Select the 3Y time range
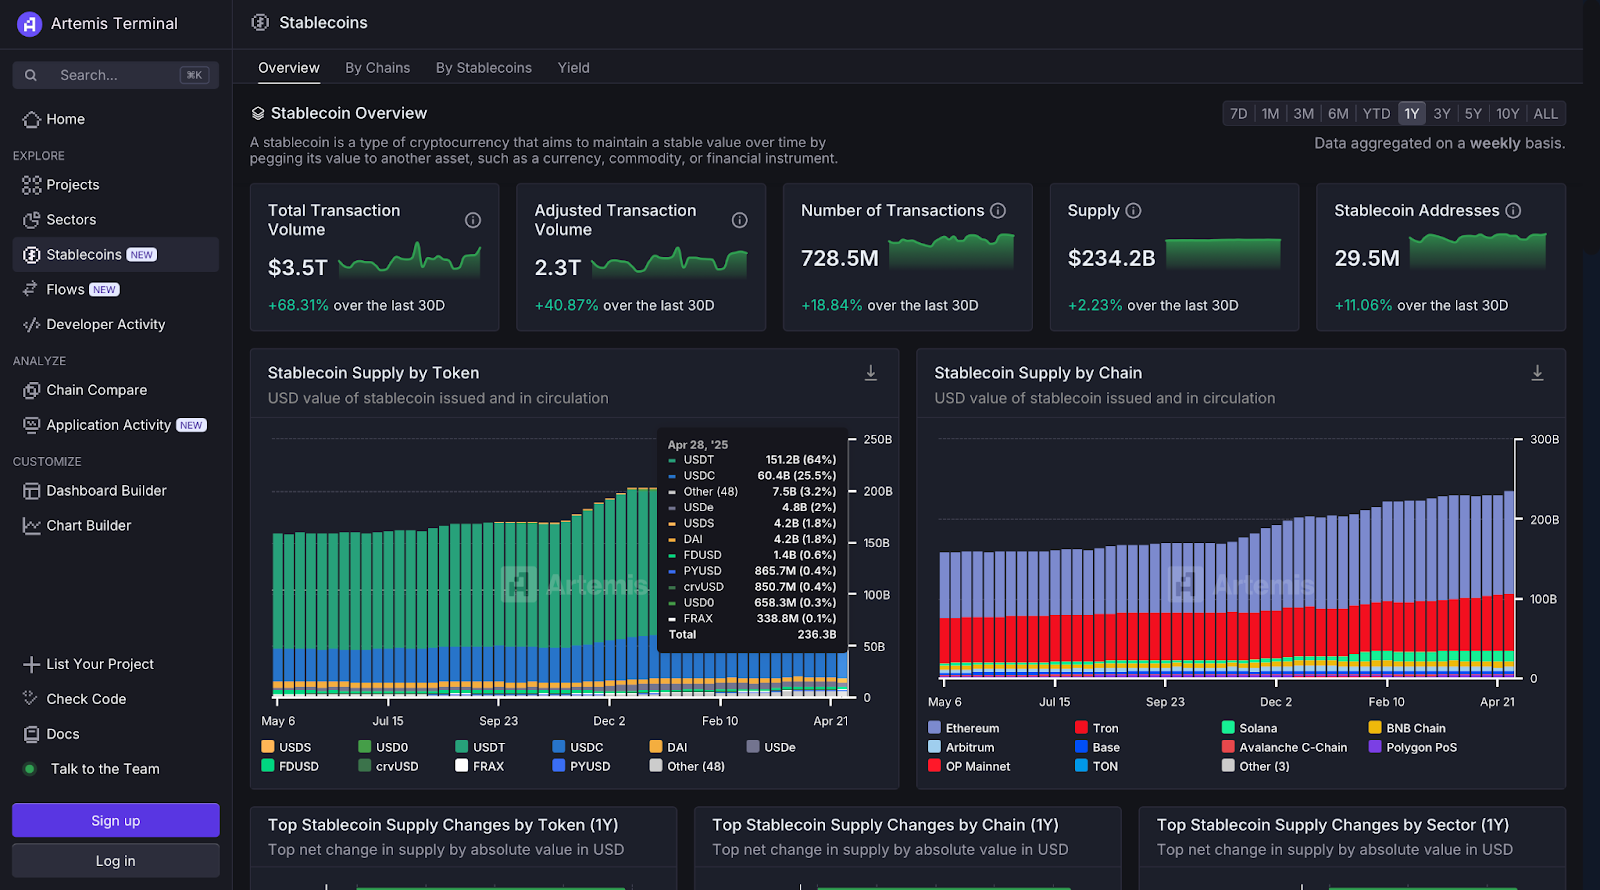 [1442, 114]
